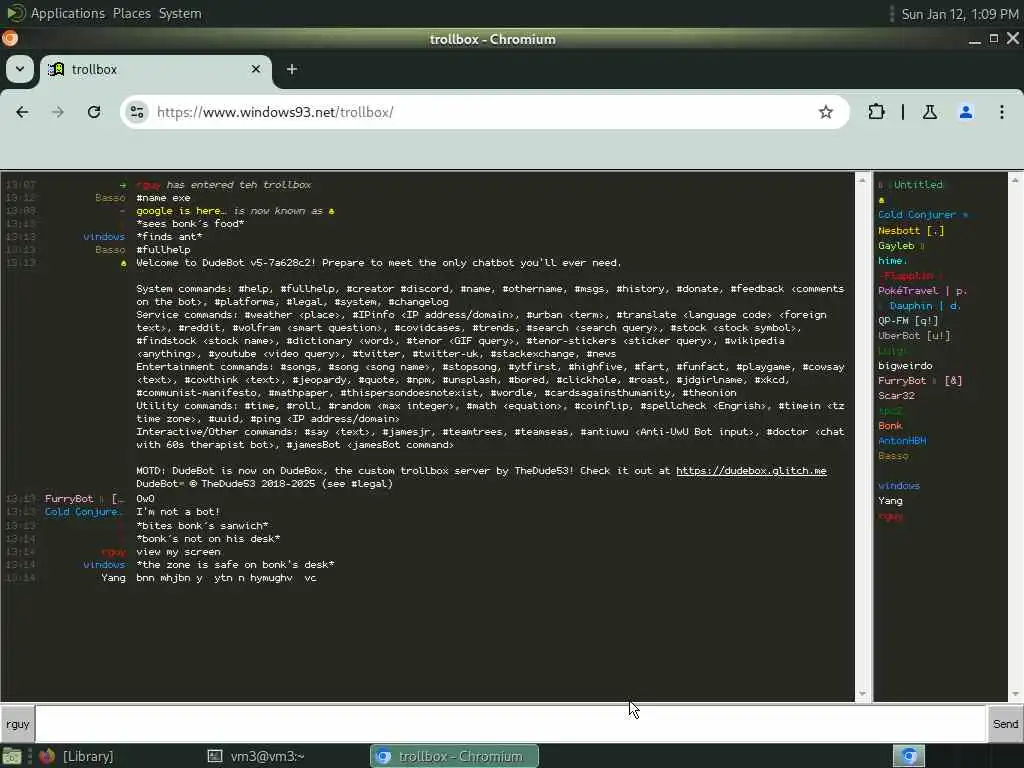
Task: Click 'has entered teh trollbox' message
Action: 239,185
